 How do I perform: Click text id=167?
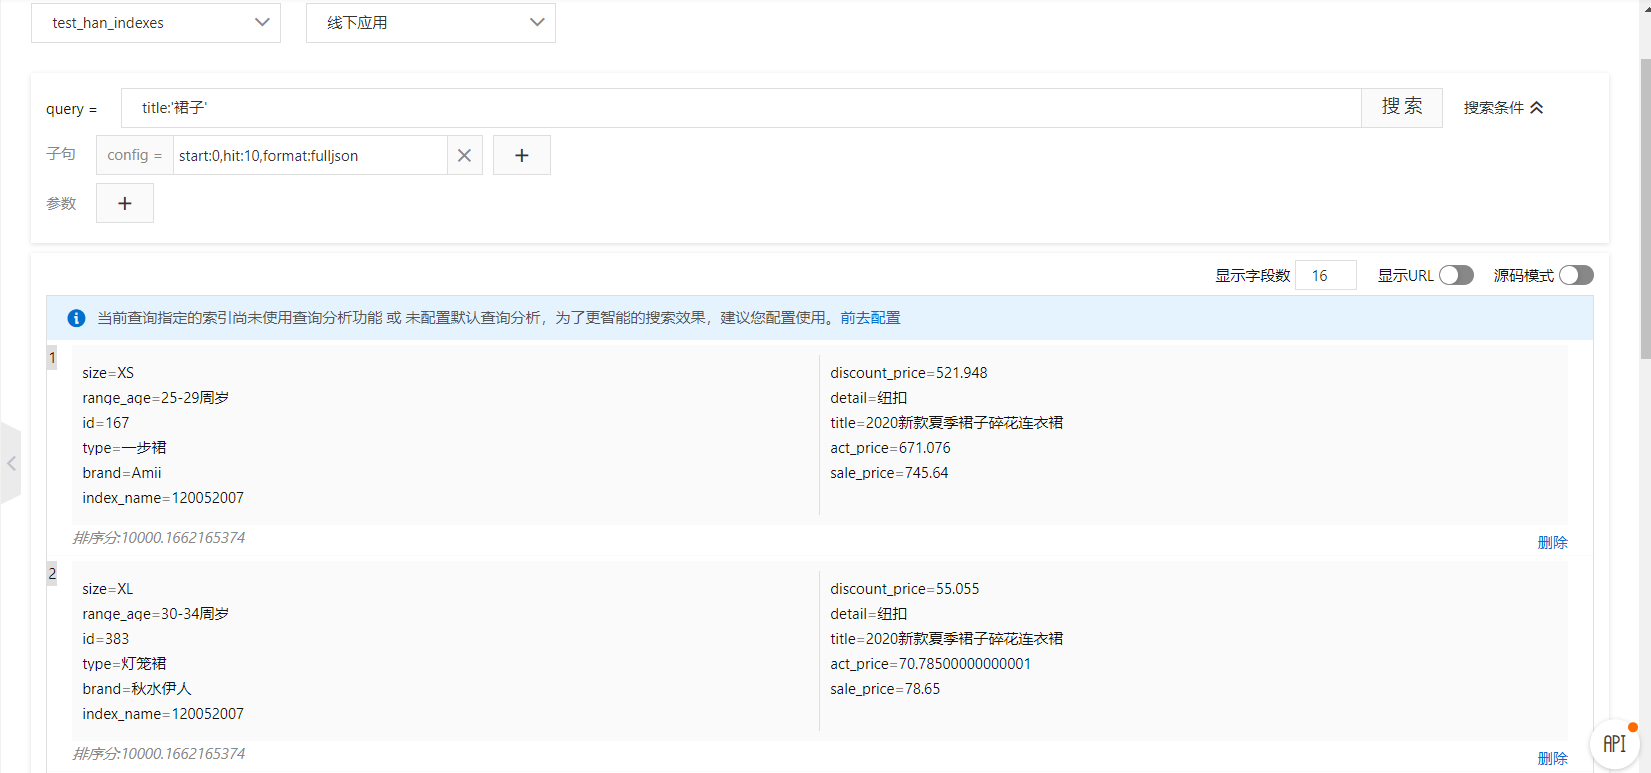(106, 423)
